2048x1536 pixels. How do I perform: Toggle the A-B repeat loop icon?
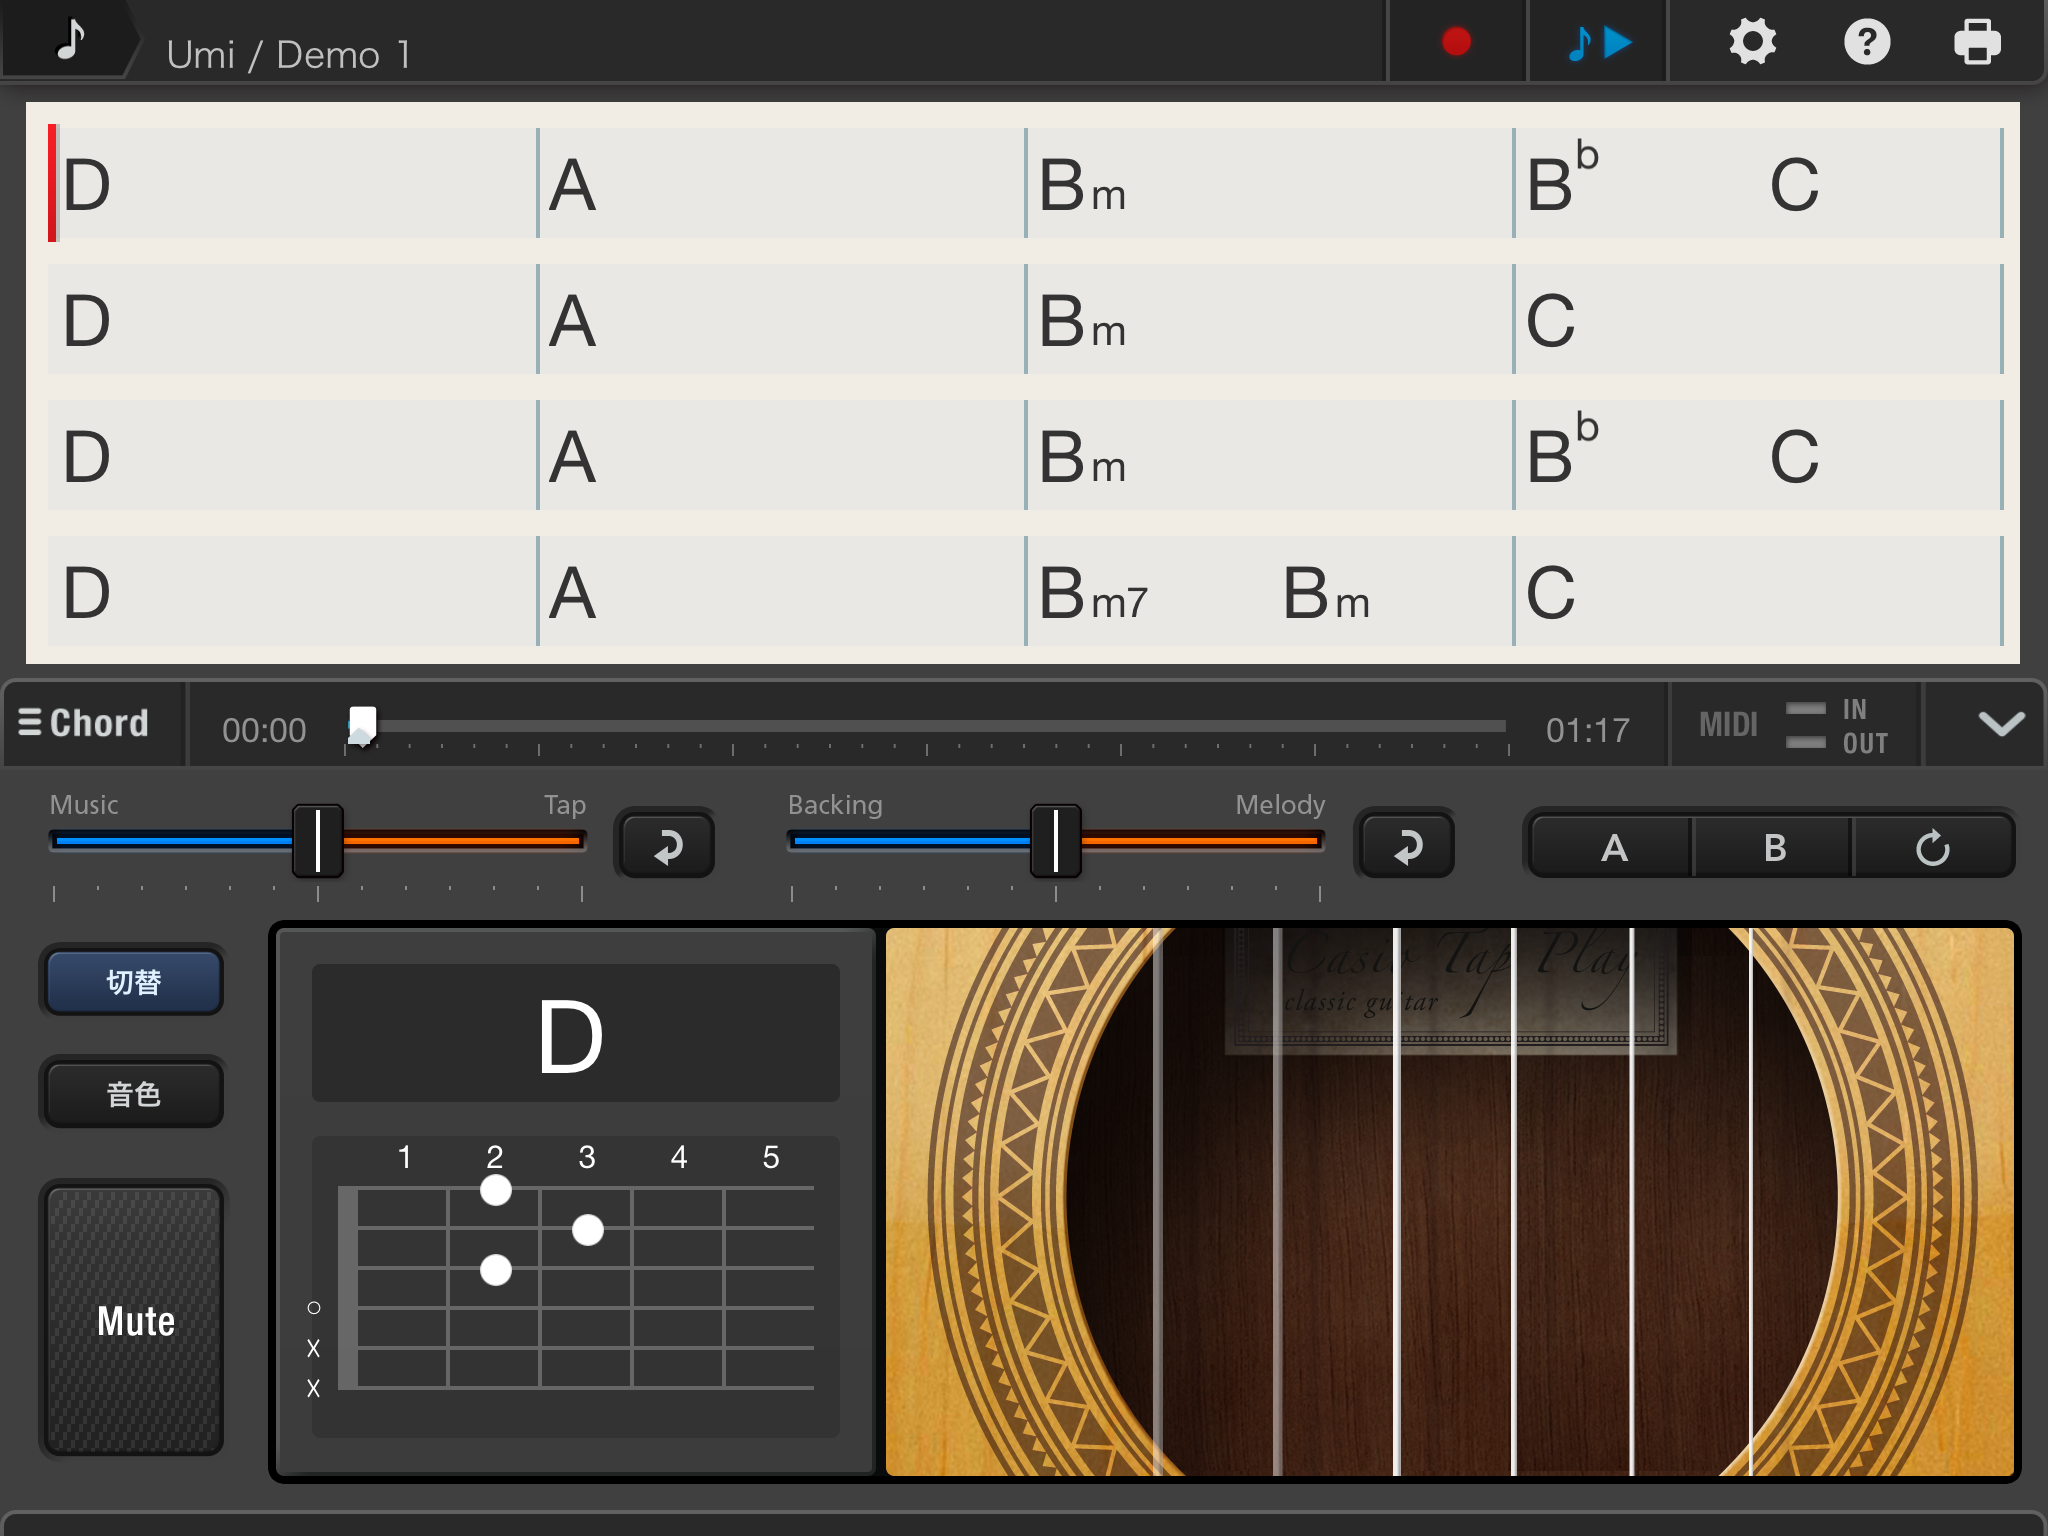(x=1933, y=847)
